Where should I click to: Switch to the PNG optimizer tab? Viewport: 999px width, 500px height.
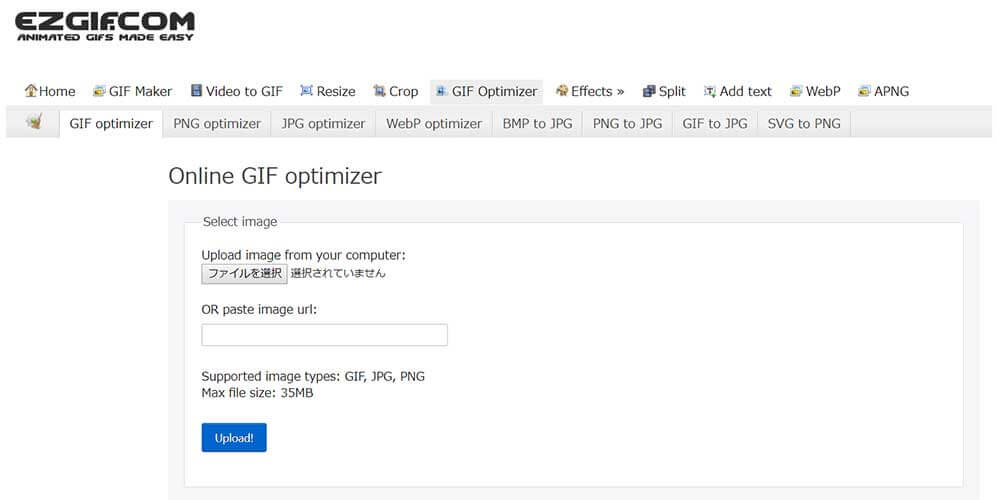[x=217, y=124]
